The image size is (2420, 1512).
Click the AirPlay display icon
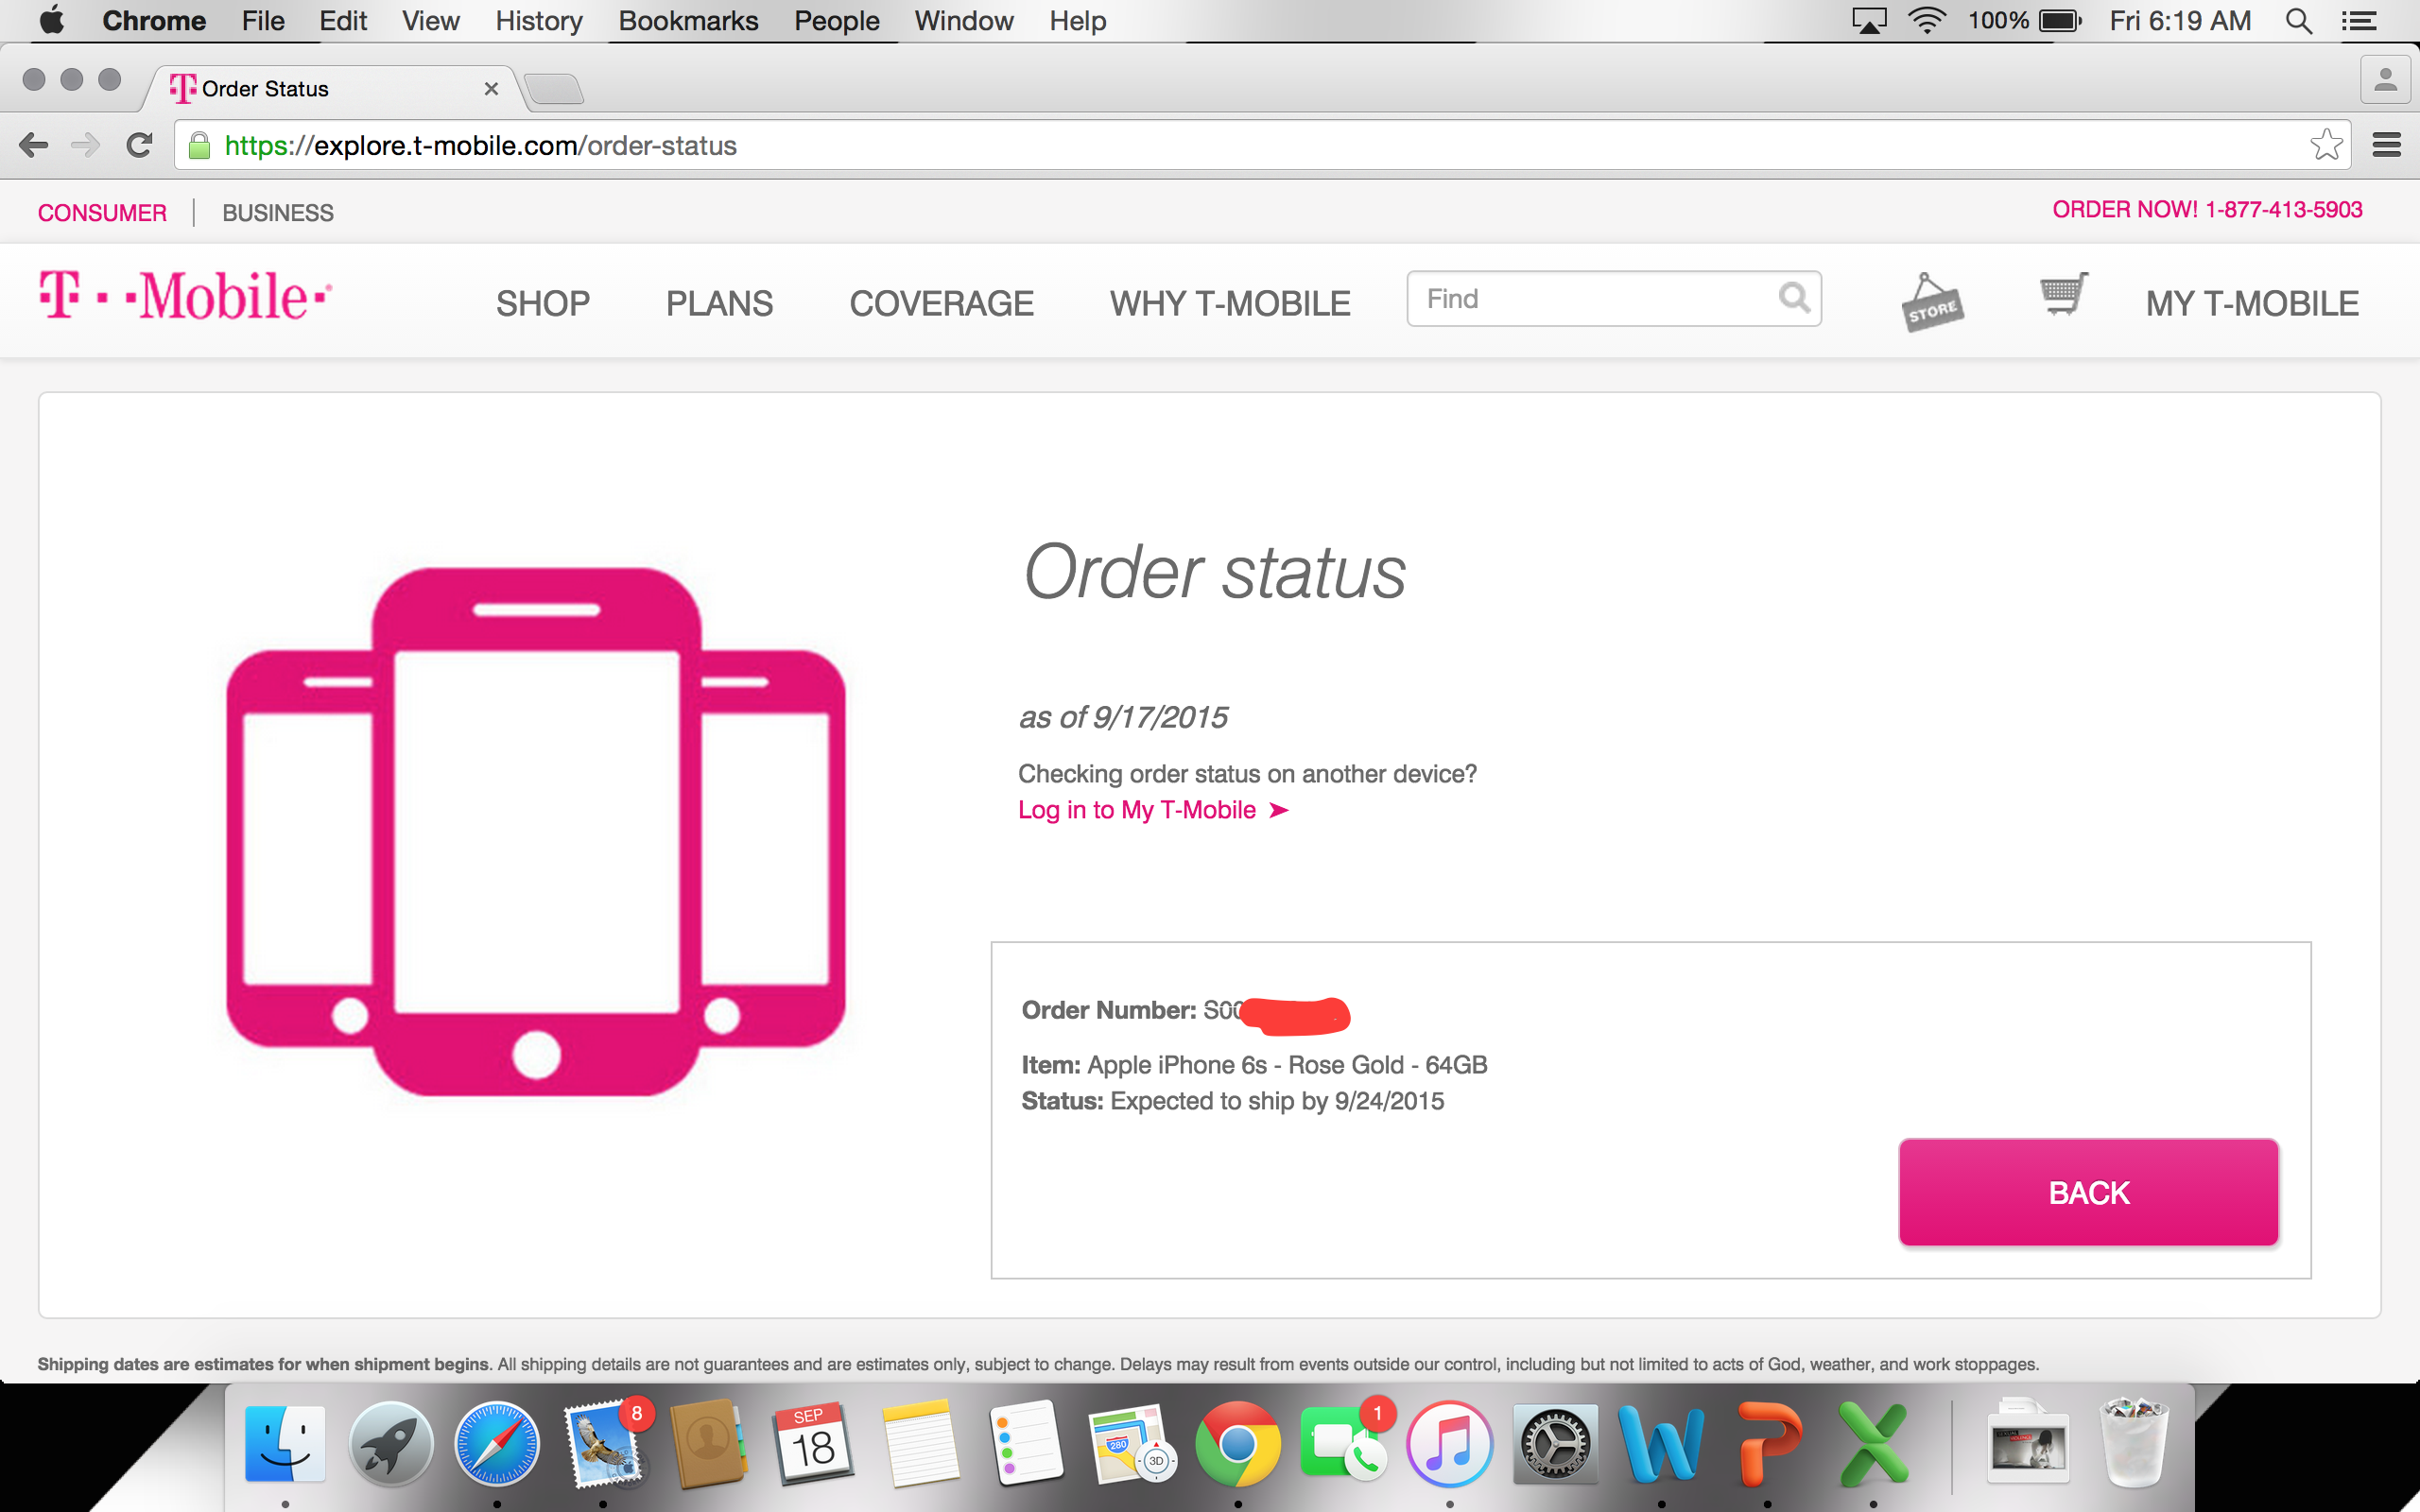click(1868, 21)
